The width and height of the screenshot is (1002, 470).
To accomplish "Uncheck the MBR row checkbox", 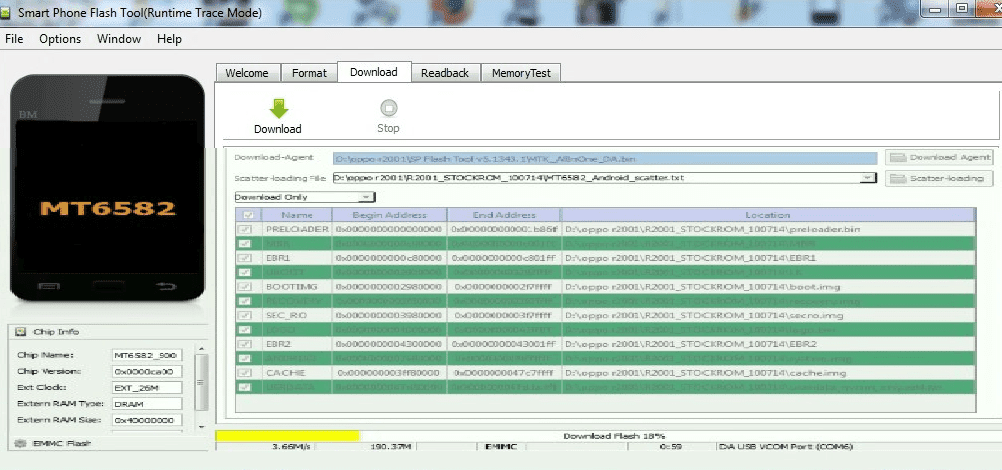I will click(245, 244).
